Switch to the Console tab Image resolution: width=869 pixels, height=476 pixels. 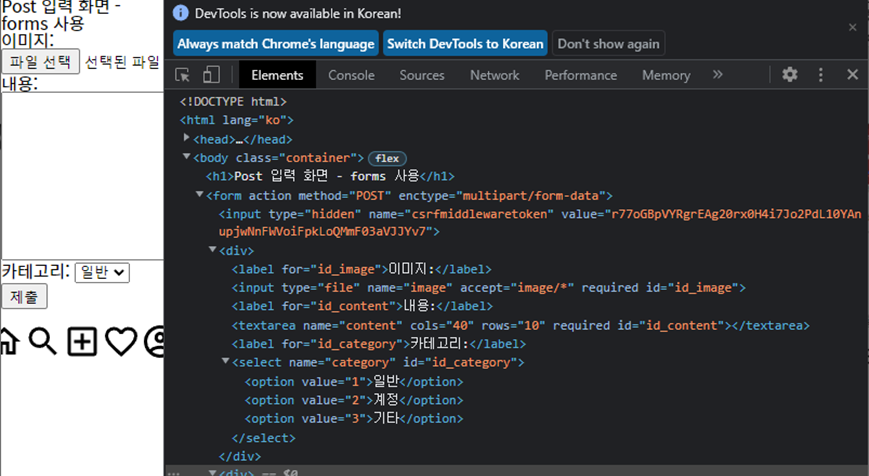pos(351,75)
